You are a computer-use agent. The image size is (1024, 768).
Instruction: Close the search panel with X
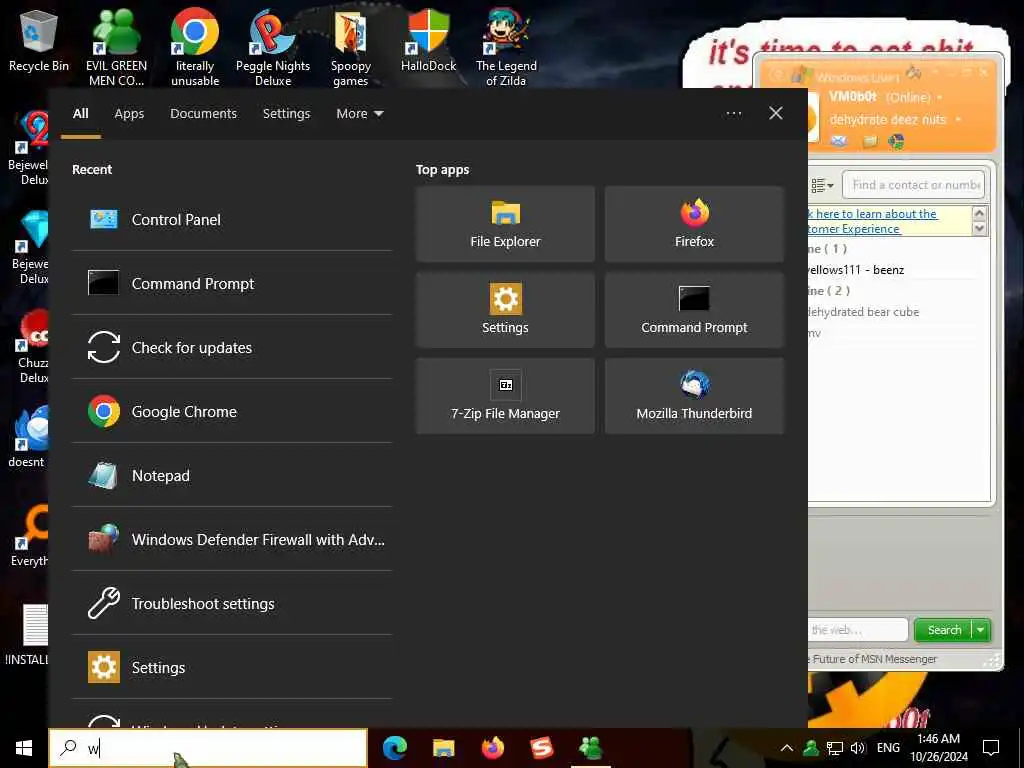(x=776, y=114)
